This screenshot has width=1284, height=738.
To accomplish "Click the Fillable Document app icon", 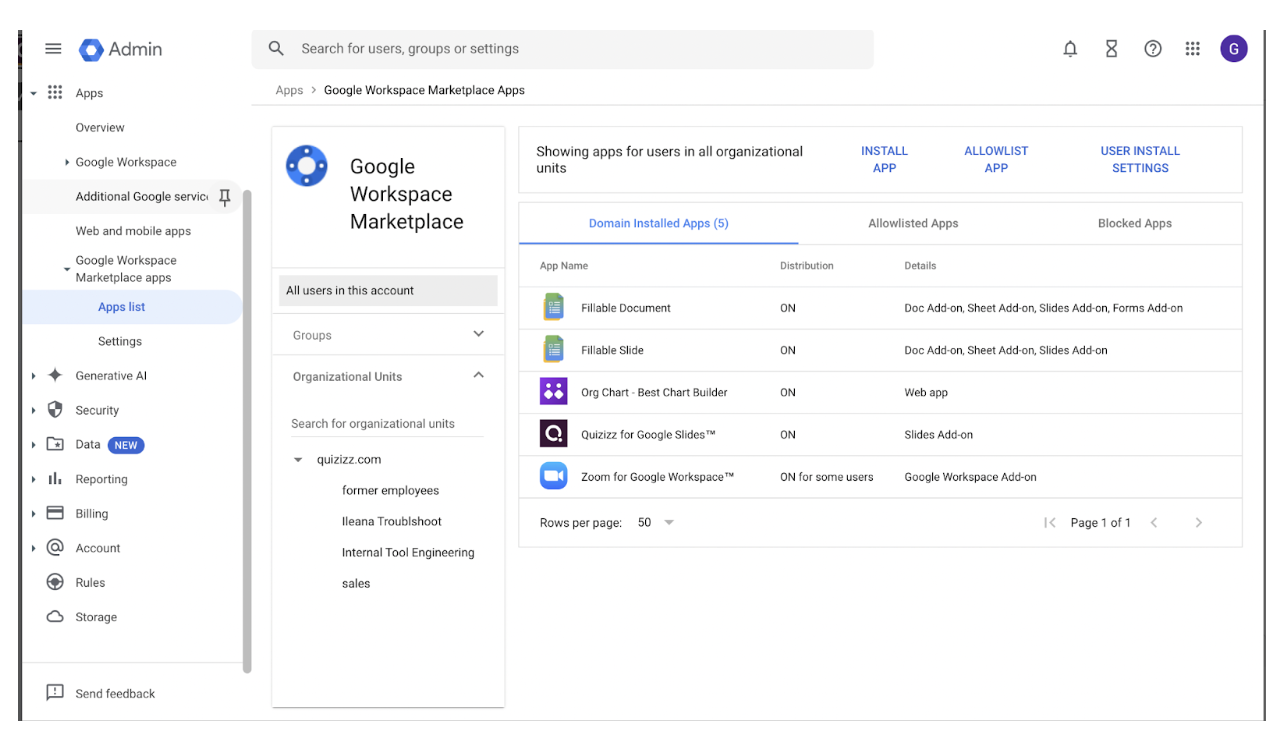I will click(x=553, y=307).
